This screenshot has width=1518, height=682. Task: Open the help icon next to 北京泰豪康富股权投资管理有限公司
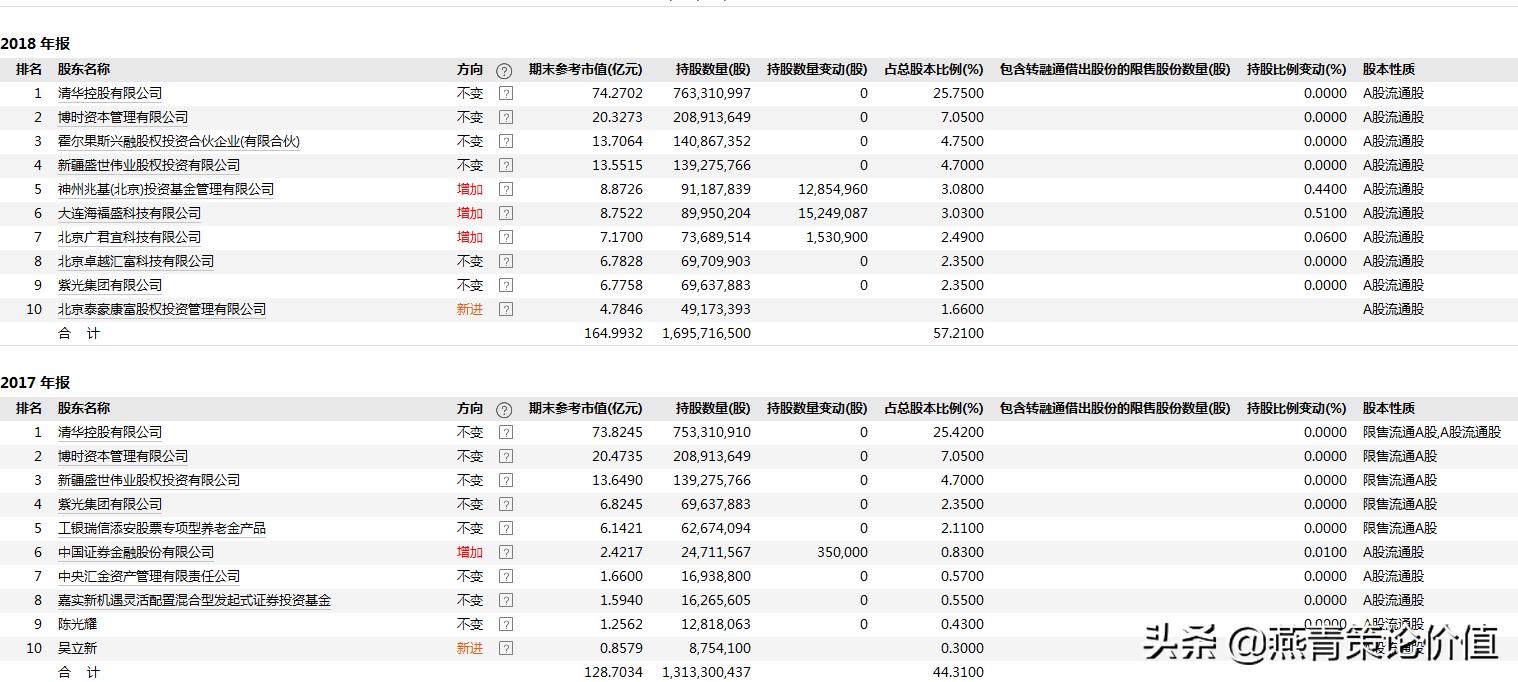pos(505,309)
